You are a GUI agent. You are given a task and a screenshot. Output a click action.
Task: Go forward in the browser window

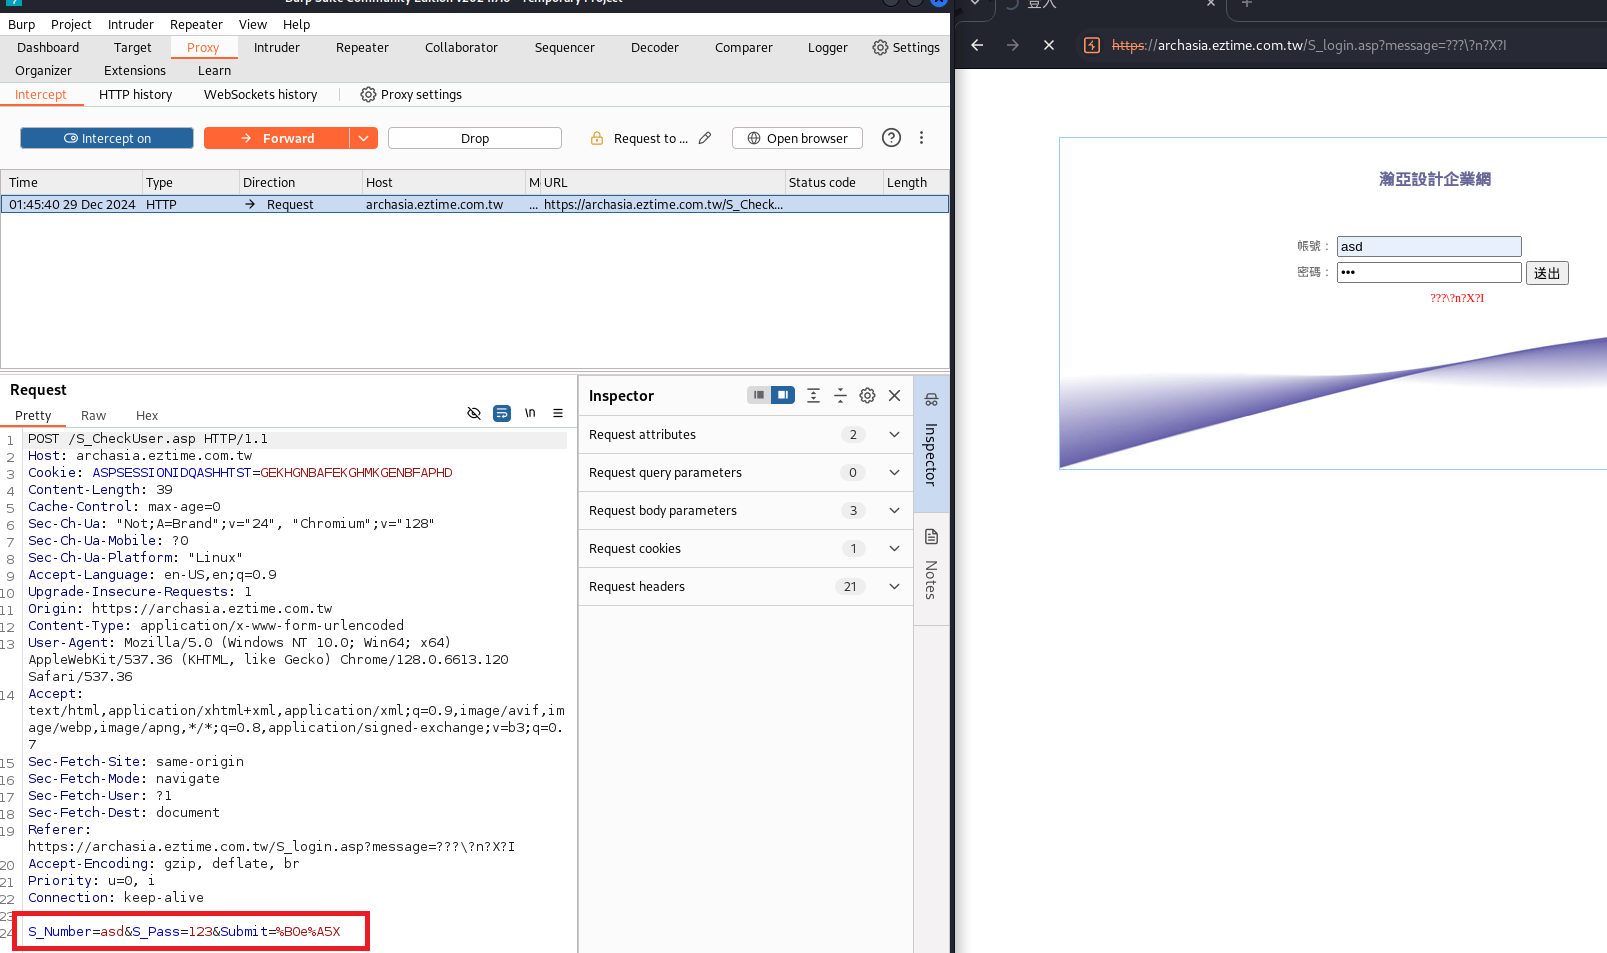pyautogui.click(x=1013, y=45)
